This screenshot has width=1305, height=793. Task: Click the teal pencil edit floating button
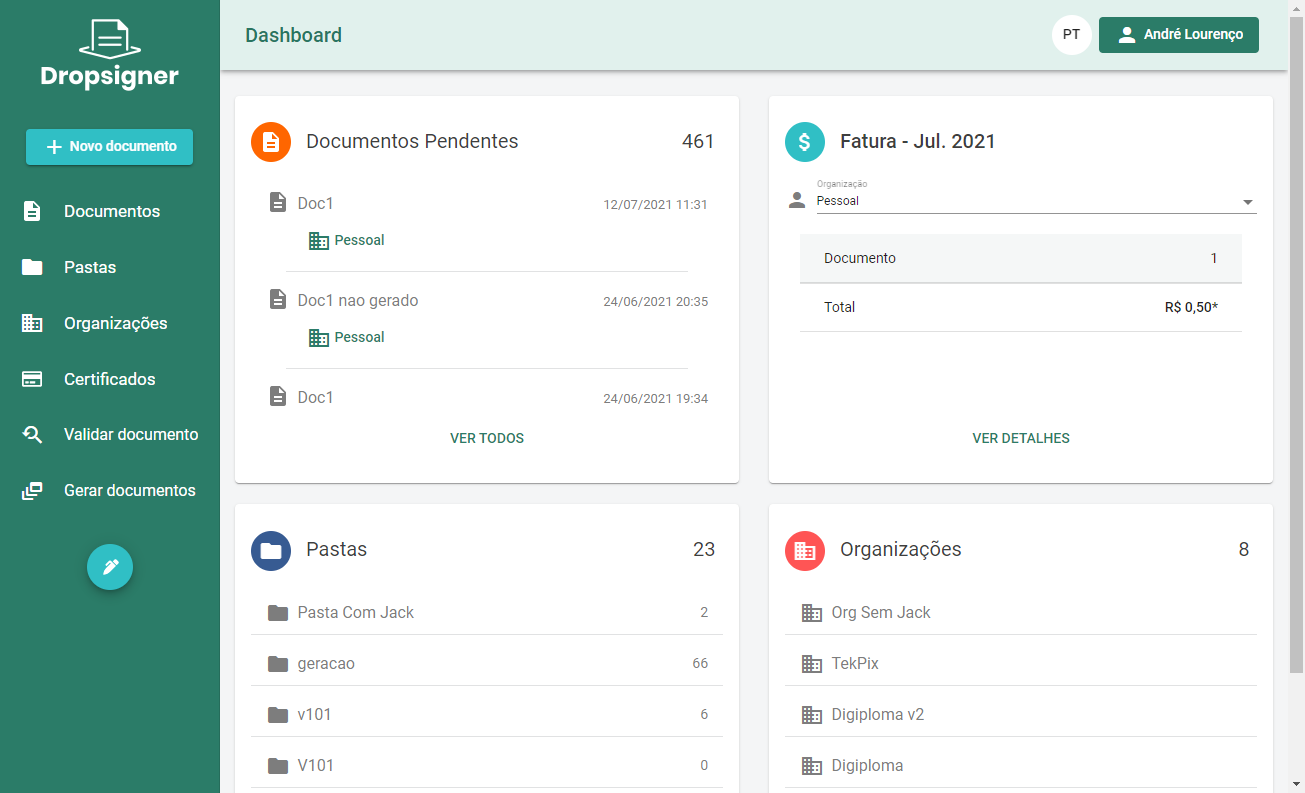(x=110, y=567)
